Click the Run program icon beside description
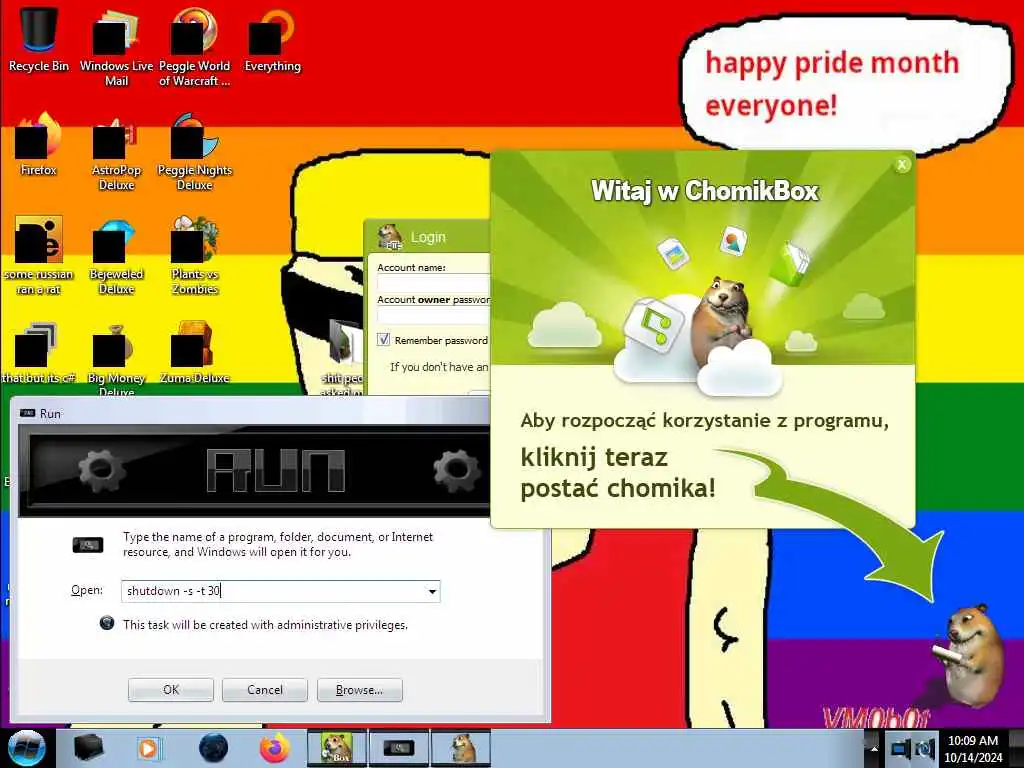 coord(88,545)
